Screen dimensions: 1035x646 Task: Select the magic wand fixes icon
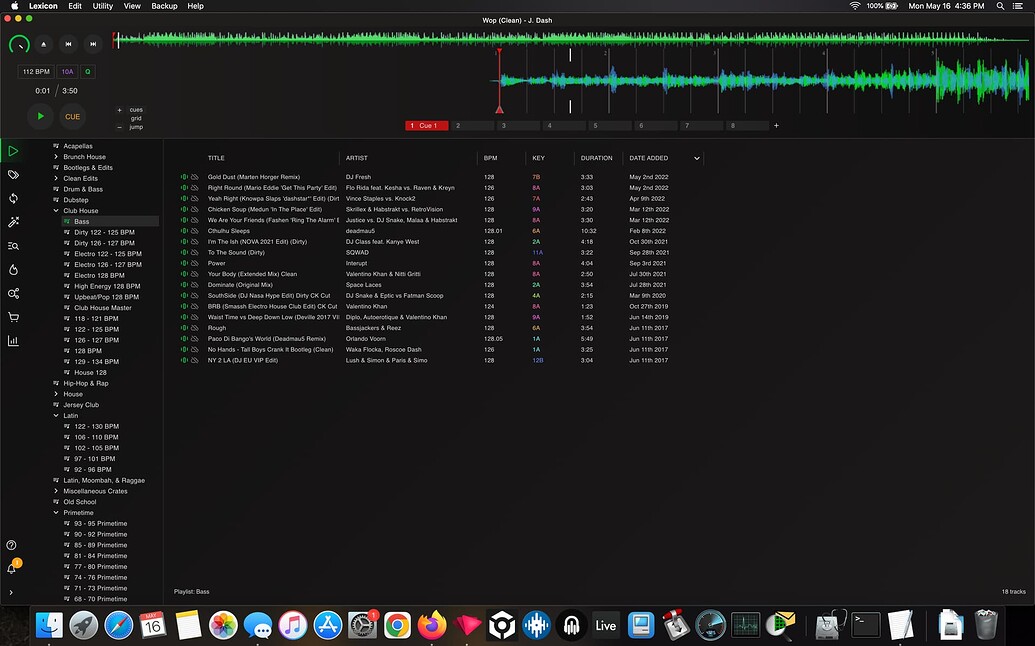click(x=13, y=221)
